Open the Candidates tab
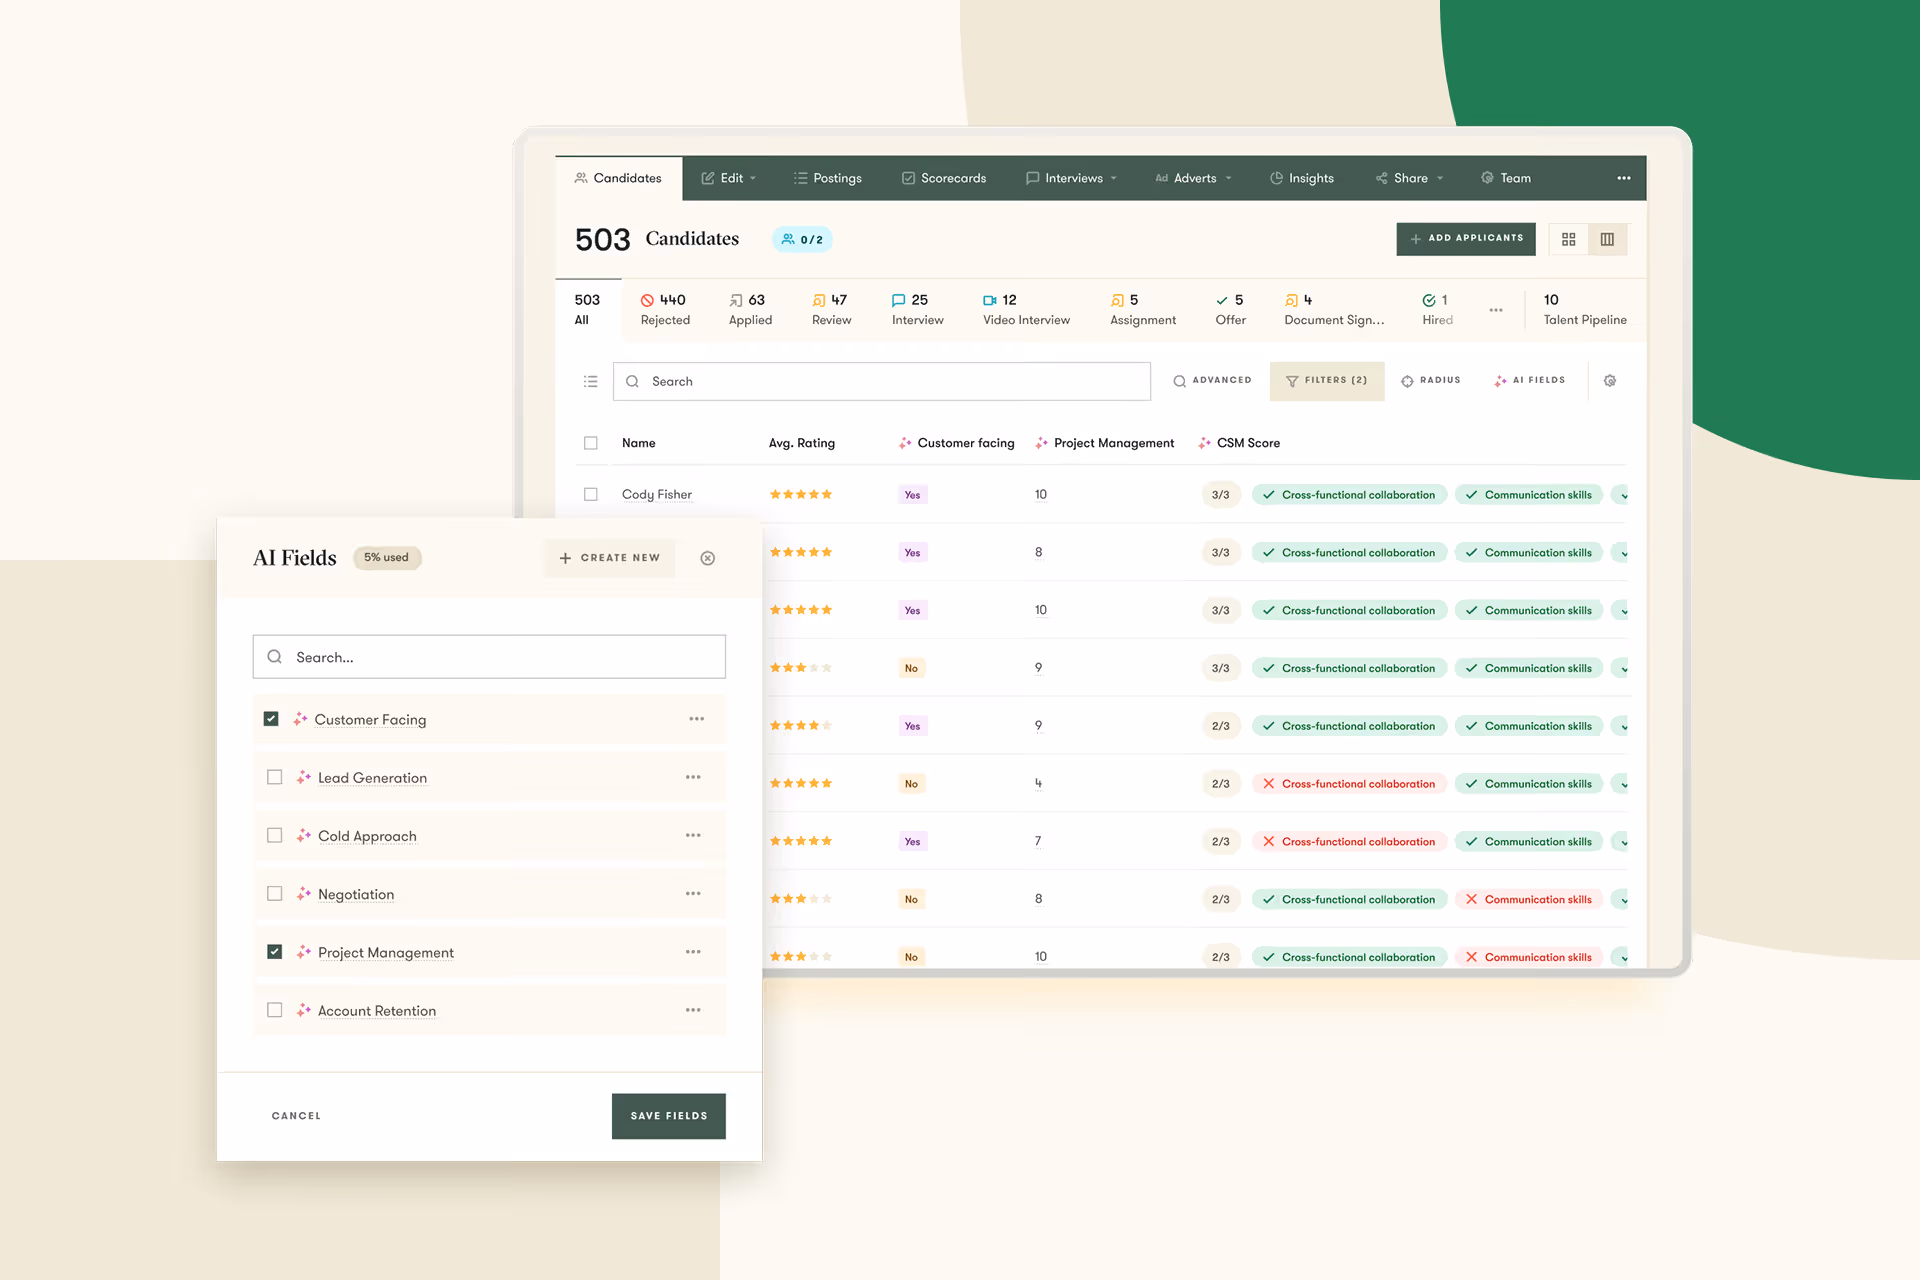 [618, 178]
